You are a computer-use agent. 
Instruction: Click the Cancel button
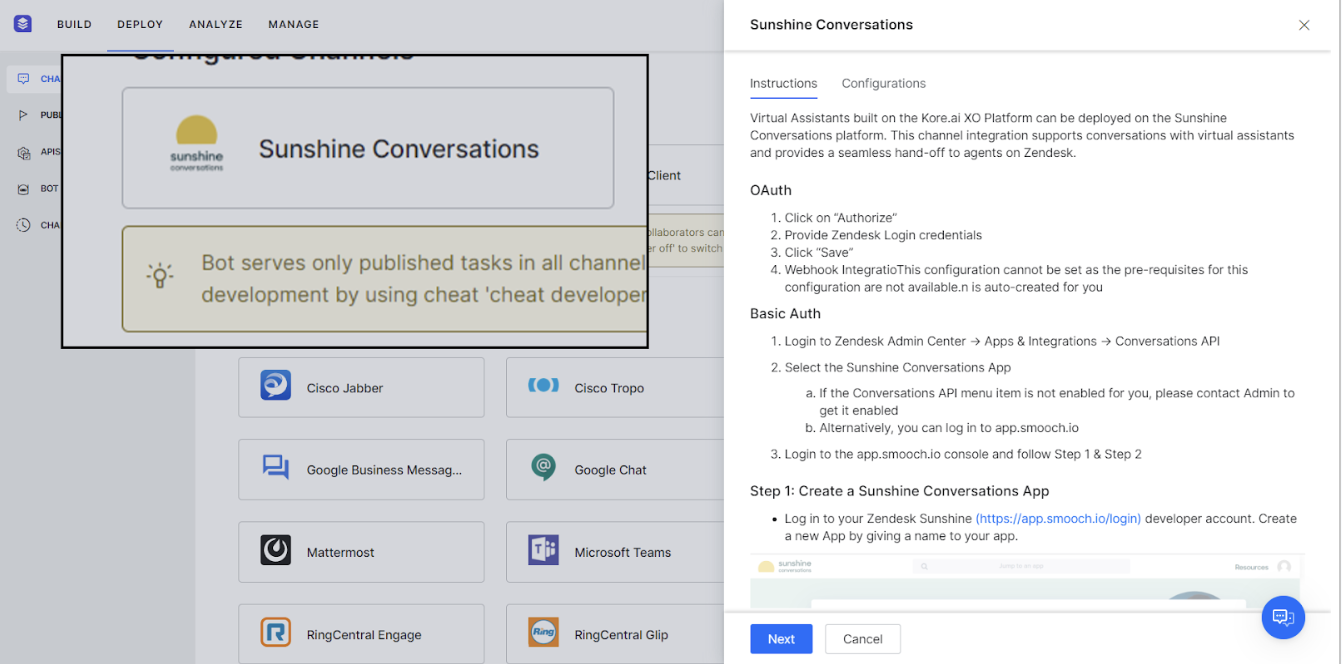(863, 639)
